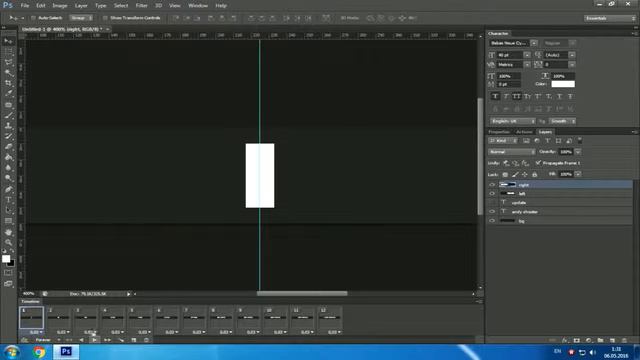Toggle the Propagate Frame 1 checkbox

(538, 163)
